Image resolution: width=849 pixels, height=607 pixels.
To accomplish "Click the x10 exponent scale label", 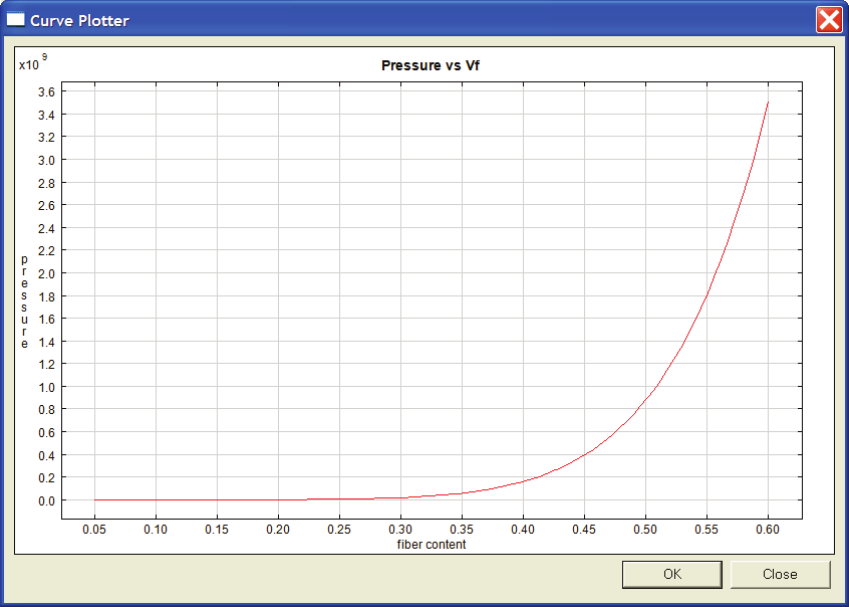I will (x=33, y=63).
